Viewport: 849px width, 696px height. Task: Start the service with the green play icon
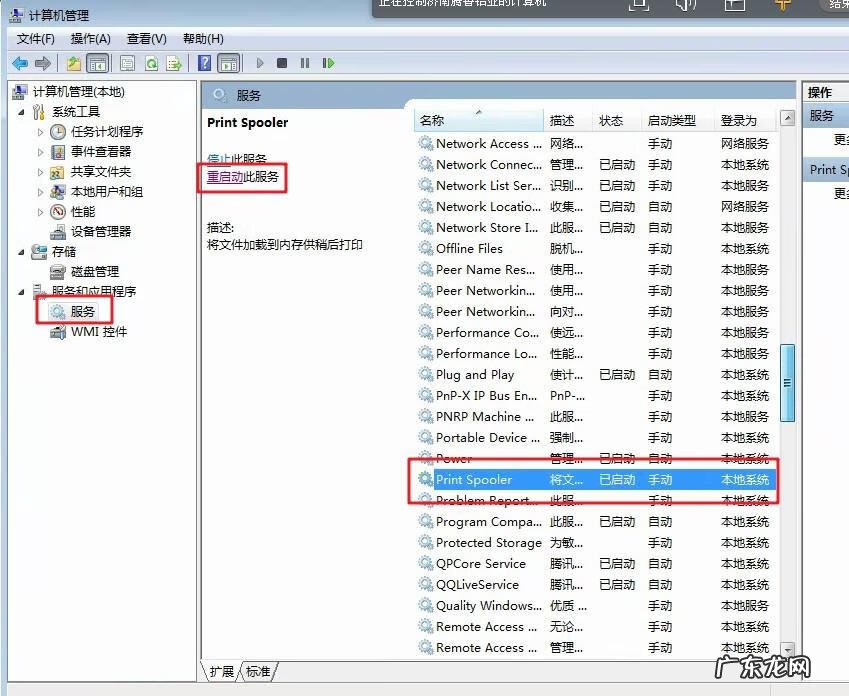coord(260,62)
